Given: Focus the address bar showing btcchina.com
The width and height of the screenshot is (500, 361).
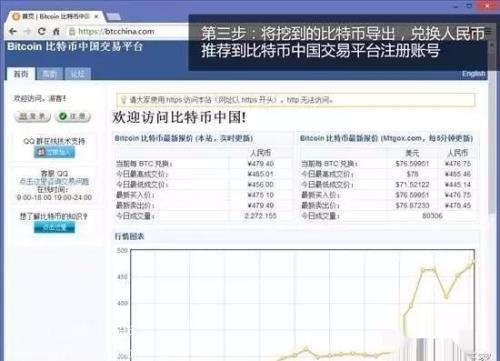Looking at the screenshot, I should (130, 32).
